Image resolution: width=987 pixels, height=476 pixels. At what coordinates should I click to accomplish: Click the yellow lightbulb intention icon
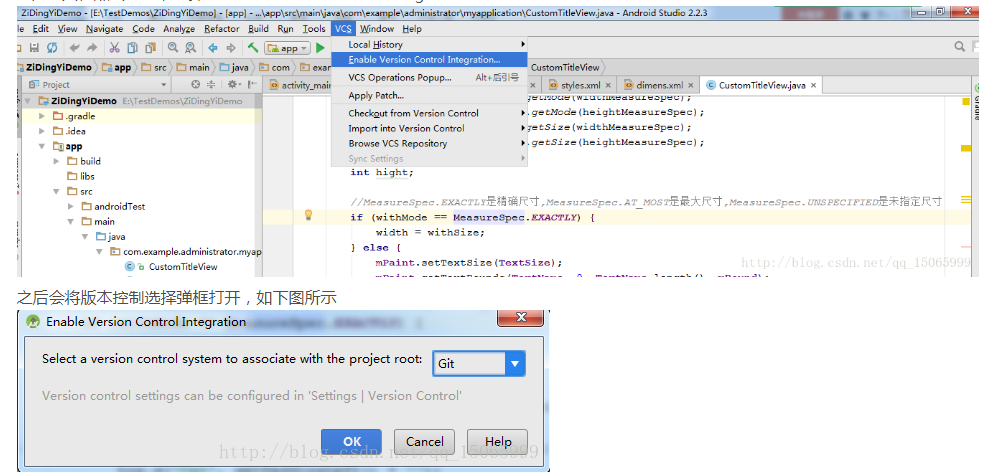click(308, 215)
